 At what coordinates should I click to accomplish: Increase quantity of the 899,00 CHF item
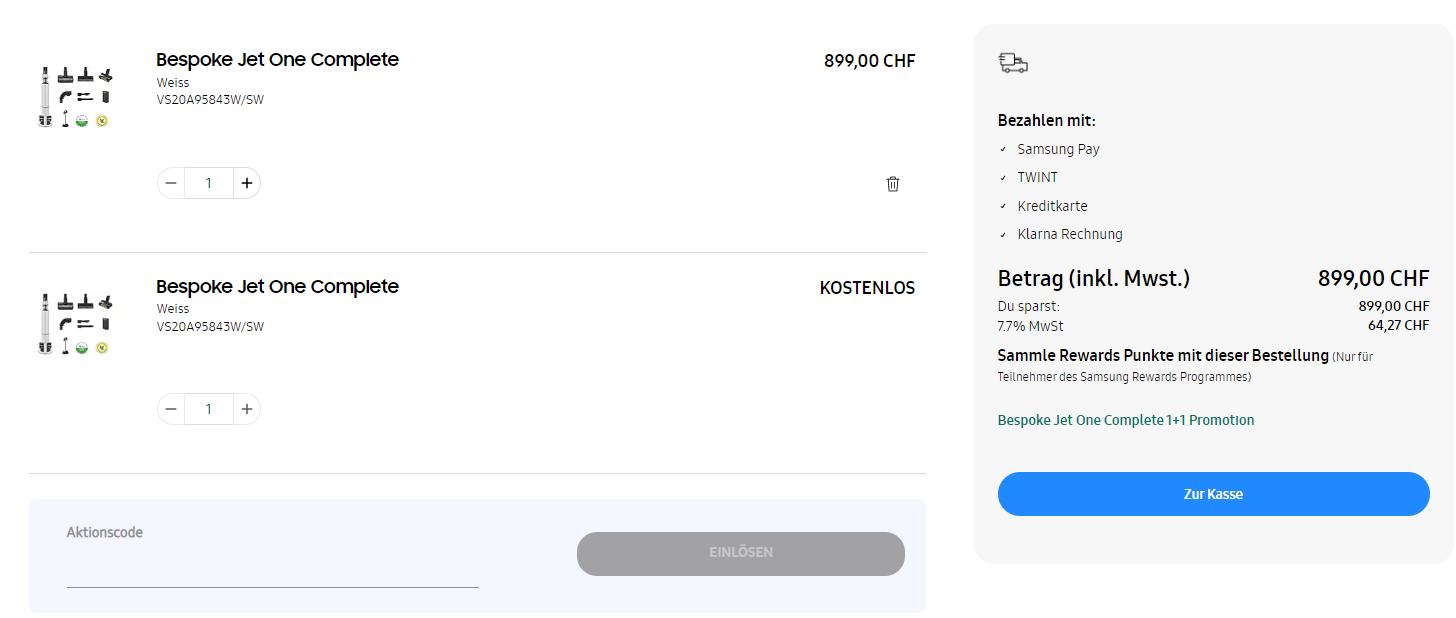(247, 183)
